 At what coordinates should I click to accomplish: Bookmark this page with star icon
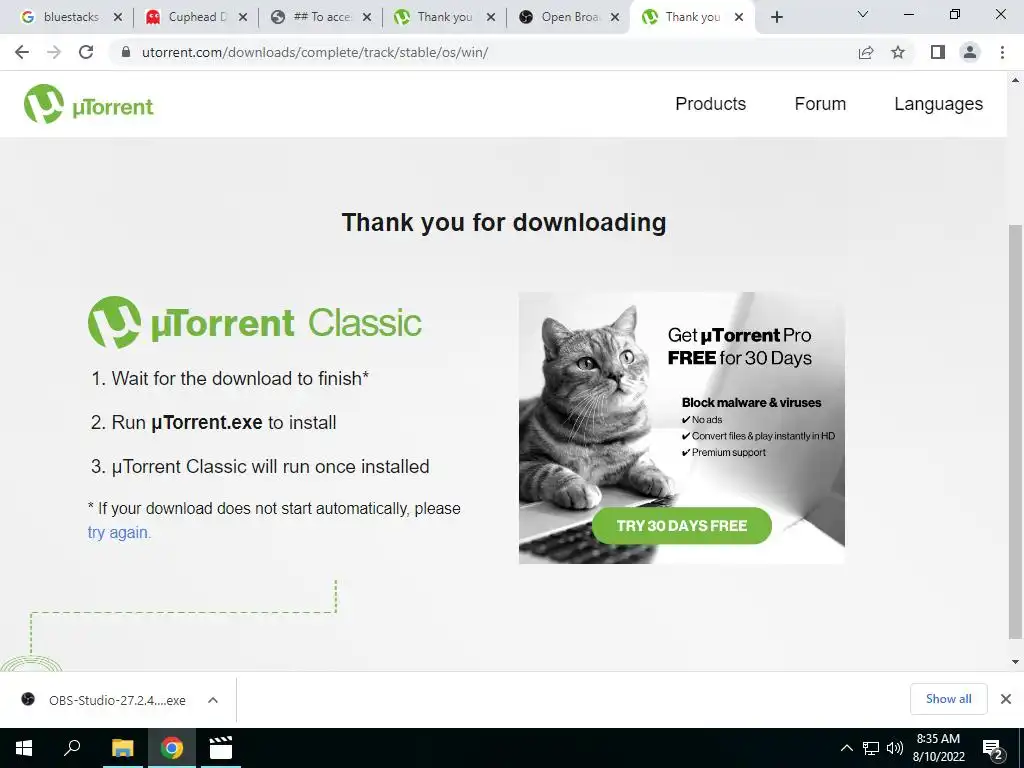(x=898, y=52)
